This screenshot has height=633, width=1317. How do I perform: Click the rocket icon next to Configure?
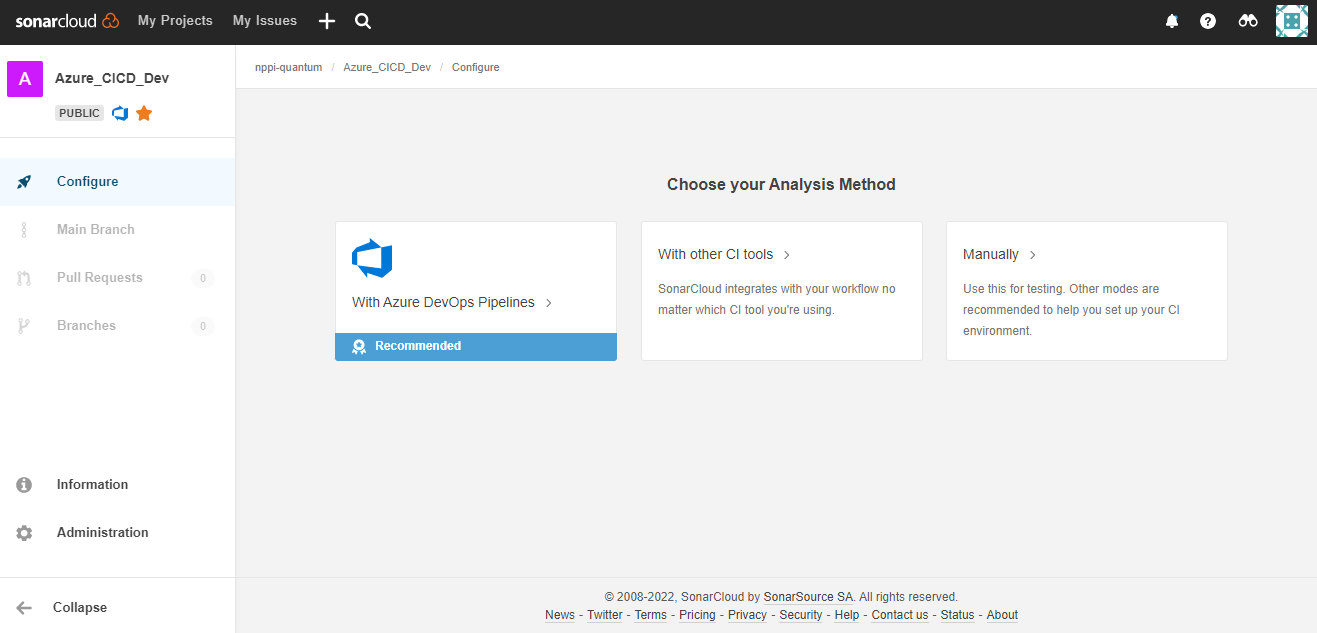point(24,182)
